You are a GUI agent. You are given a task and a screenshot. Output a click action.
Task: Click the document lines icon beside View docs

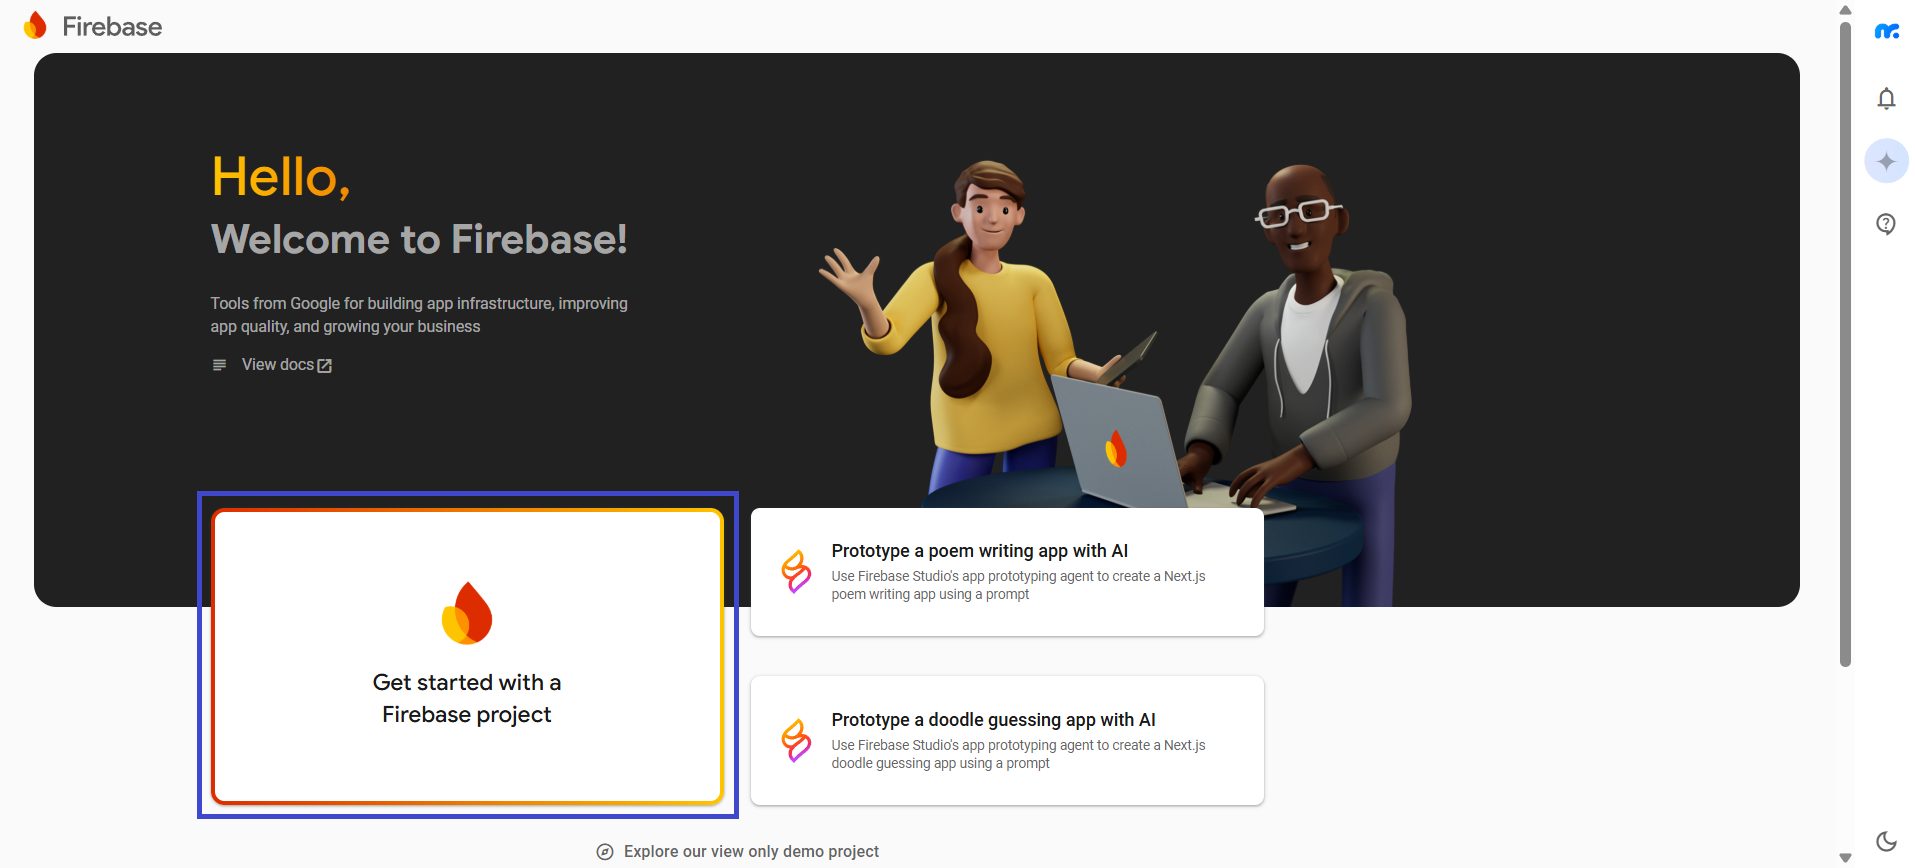219,365
